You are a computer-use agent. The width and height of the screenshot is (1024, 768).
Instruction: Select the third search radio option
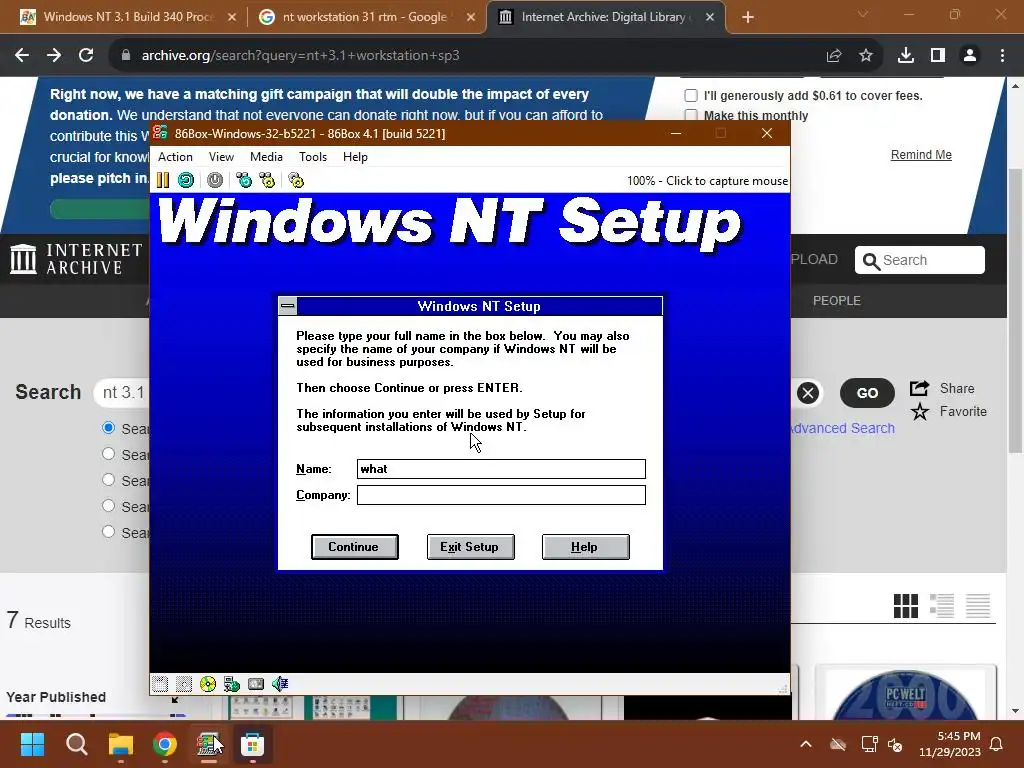108,480
